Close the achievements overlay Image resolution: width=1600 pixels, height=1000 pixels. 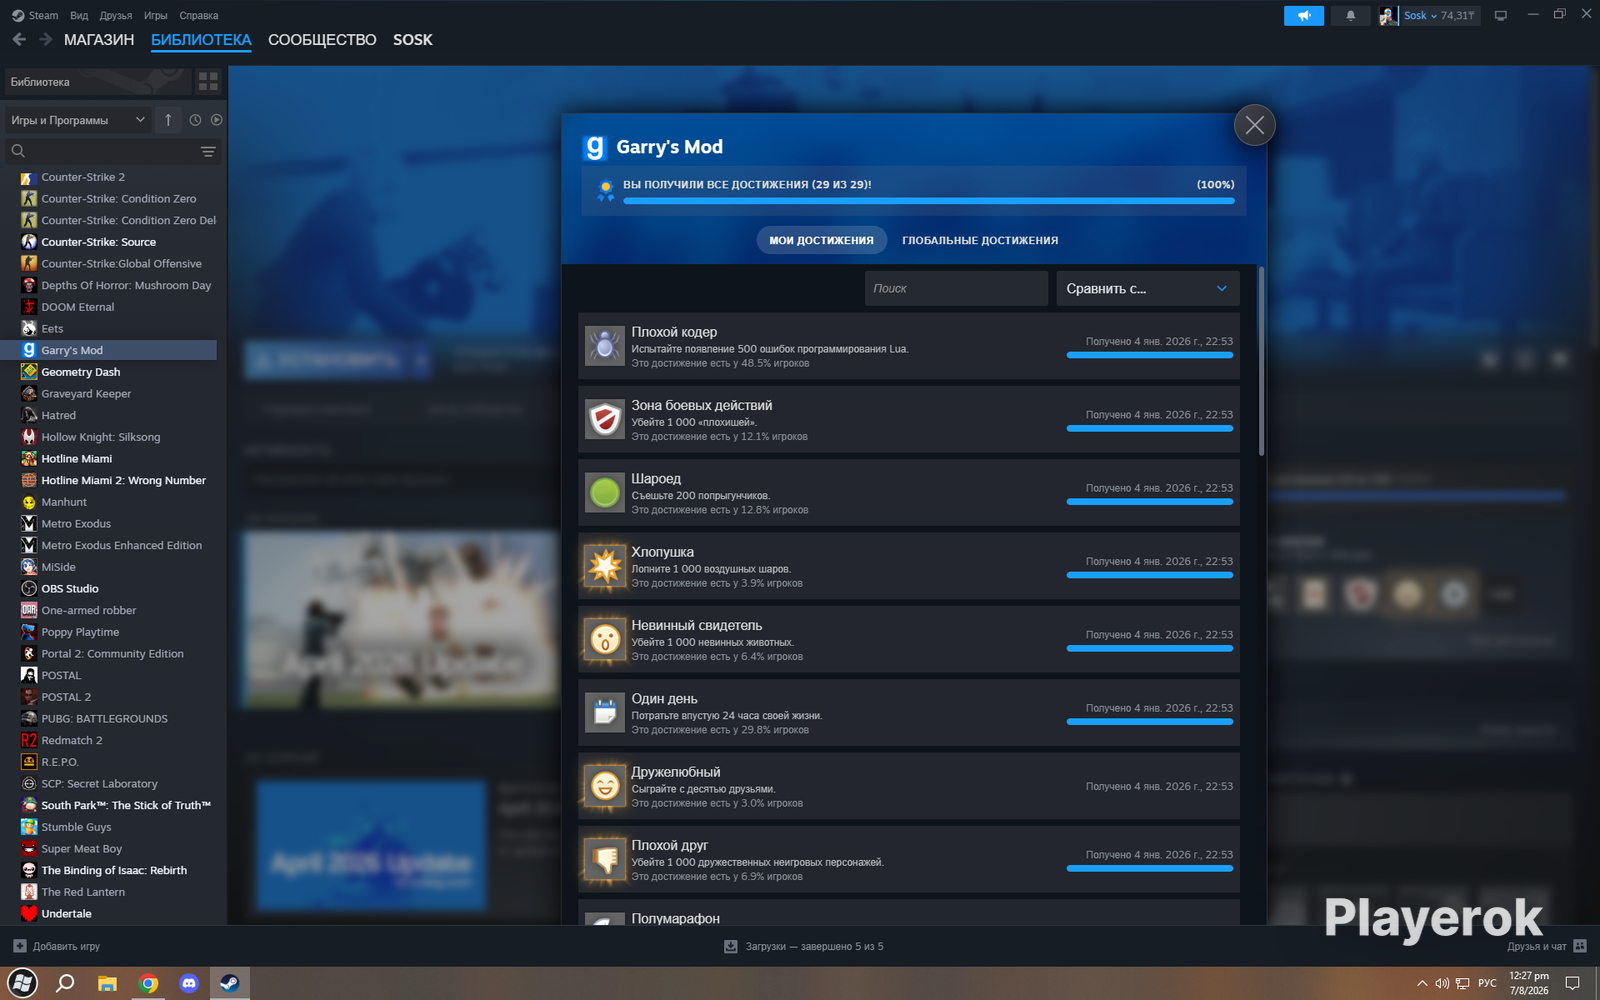1255,125
